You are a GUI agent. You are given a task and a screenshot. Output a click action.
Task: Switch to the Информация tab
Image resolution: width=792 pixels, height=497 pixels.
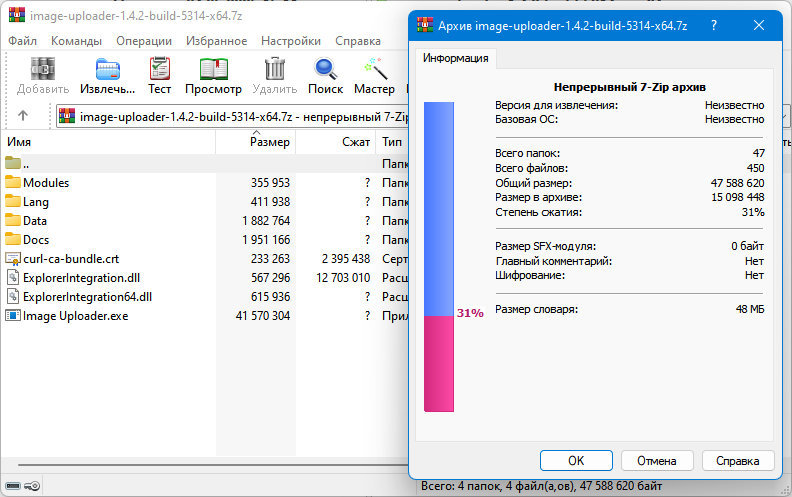(x=456, y=58)
